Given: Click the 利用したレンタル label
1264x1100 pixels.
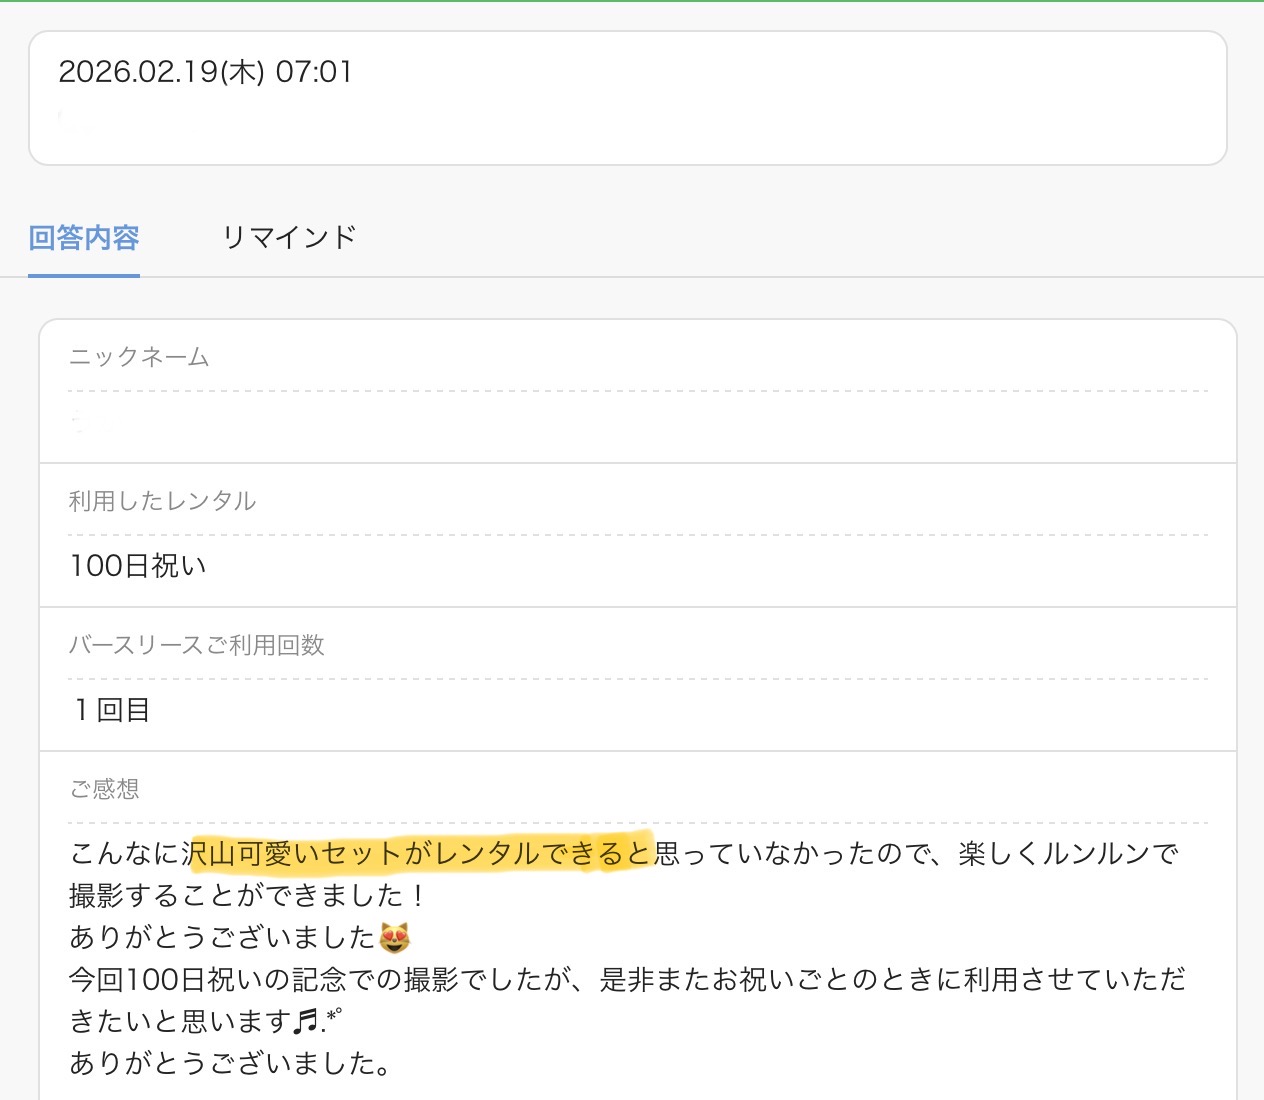Looking at the screenshot, I should tap(162, 501).
